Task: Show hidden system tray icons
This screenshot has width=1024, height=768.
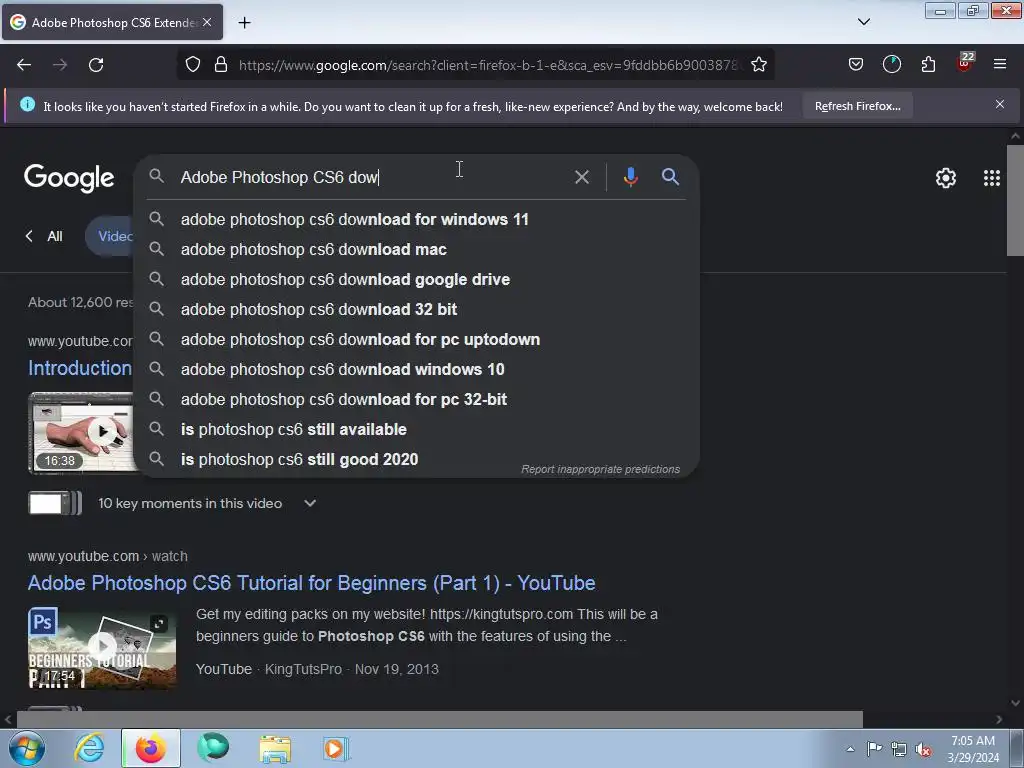Action: [850, 749]
